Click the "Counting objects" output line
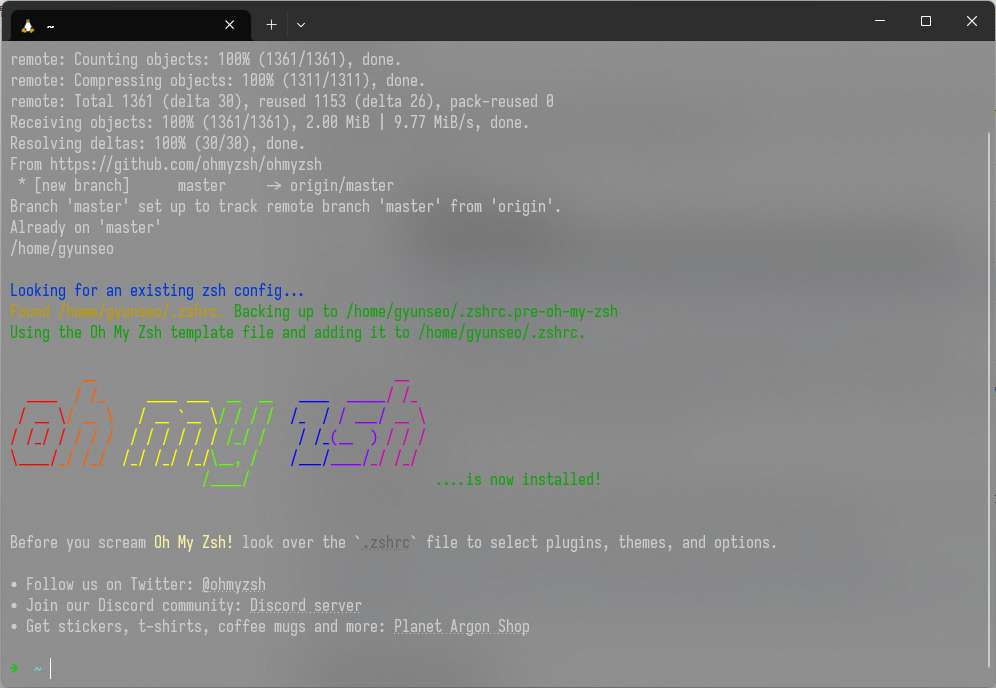The width and height of the screenshot is (996, 688). pos(205,60)
